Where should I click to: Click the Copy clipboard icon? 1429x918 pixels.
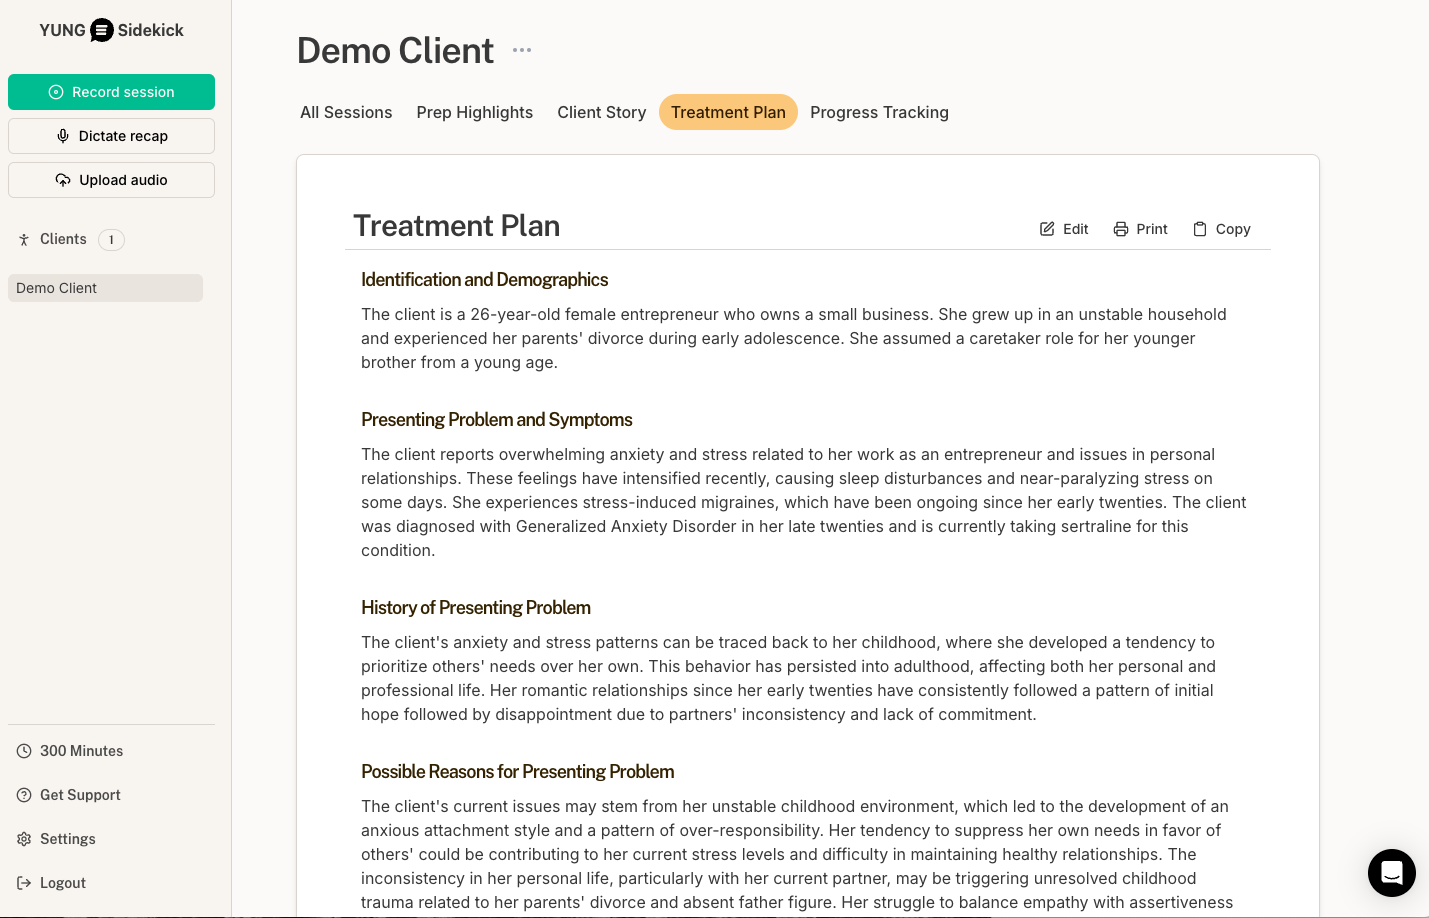point(1200,229)
